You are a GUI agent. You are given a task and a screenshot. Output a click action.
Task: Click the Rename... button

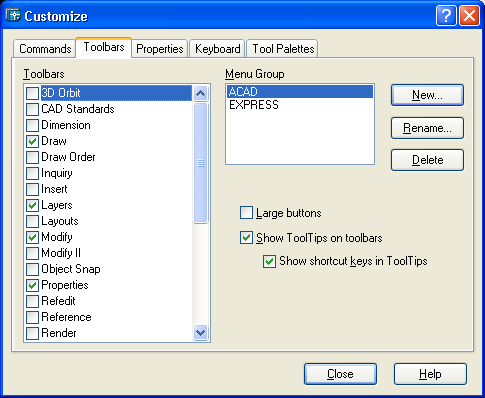pos(427,128)
